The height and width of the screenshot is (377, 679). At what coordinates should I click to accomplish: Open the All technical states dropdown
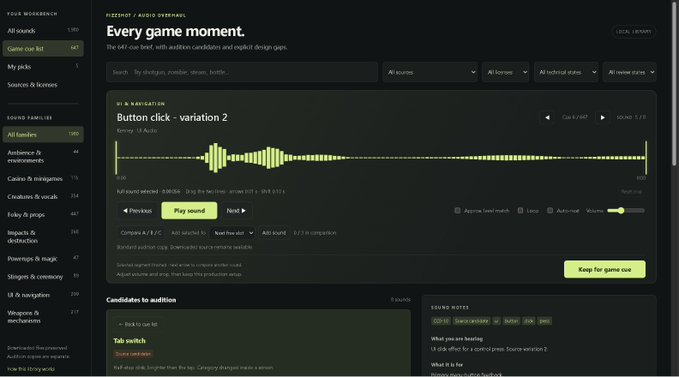[566, 72]
